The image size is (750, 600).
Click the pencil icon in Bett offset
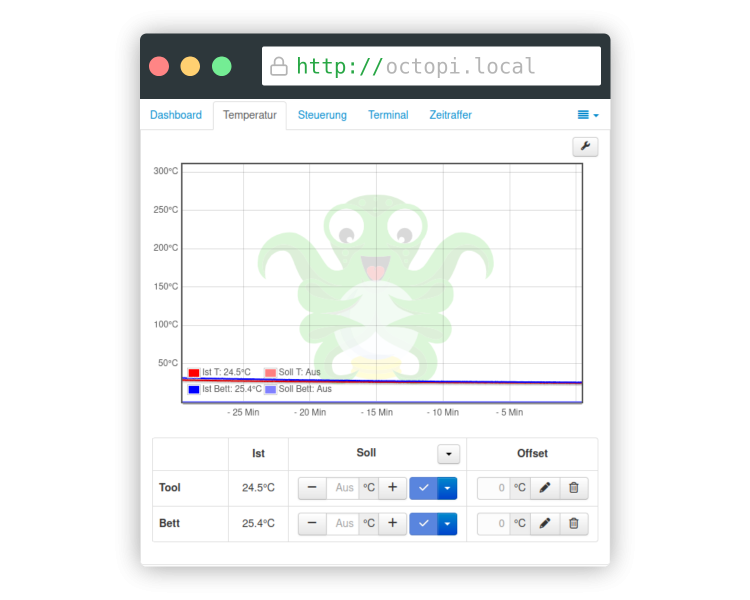pos(545,523)
